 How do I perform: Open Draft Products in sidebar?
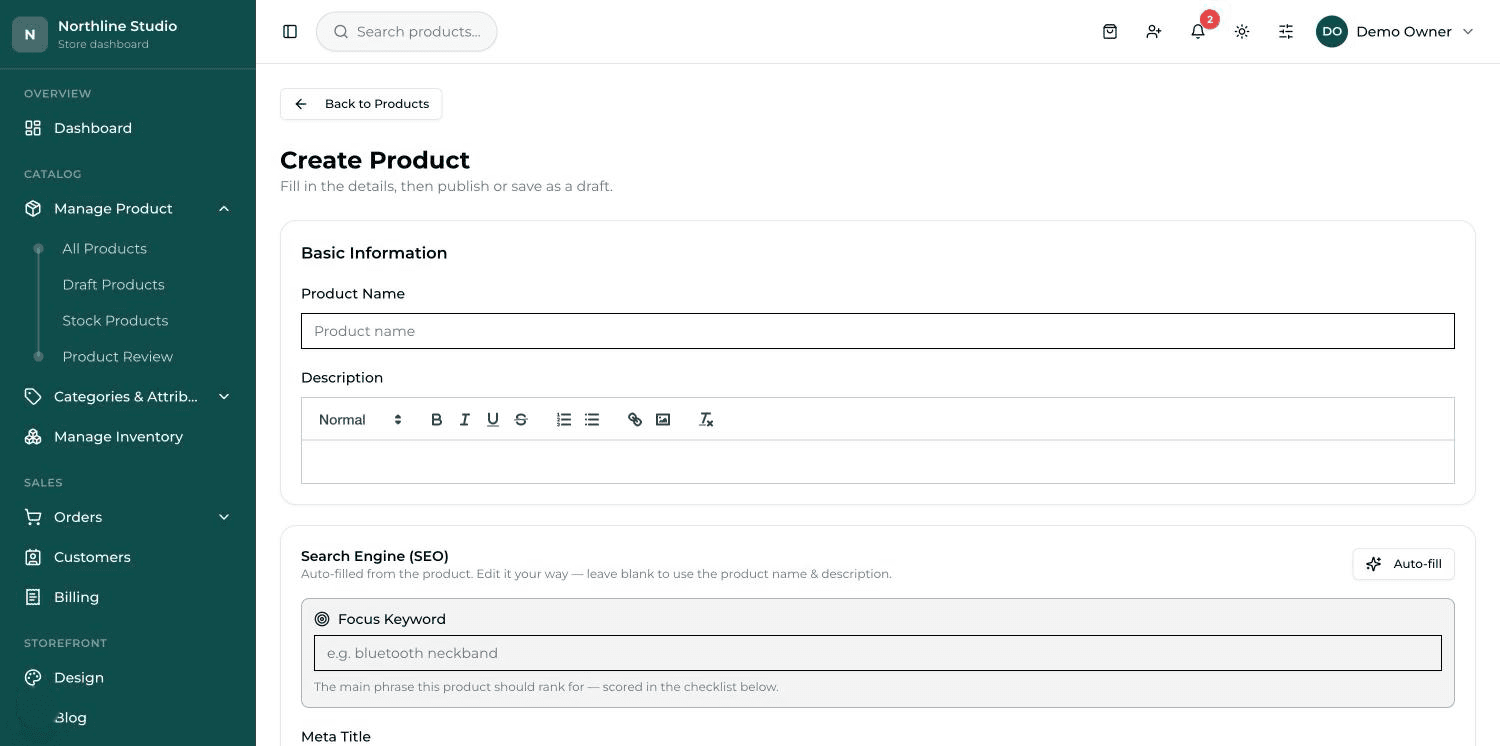tap(113, 285)
